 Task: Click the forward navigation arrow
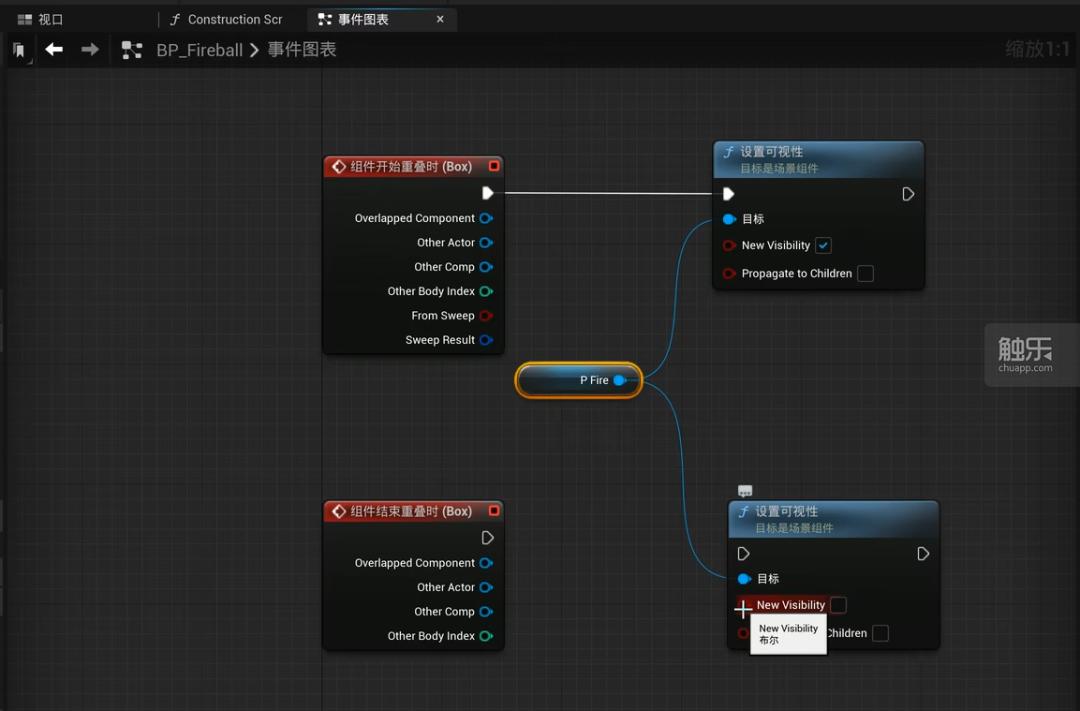[90, 49]
